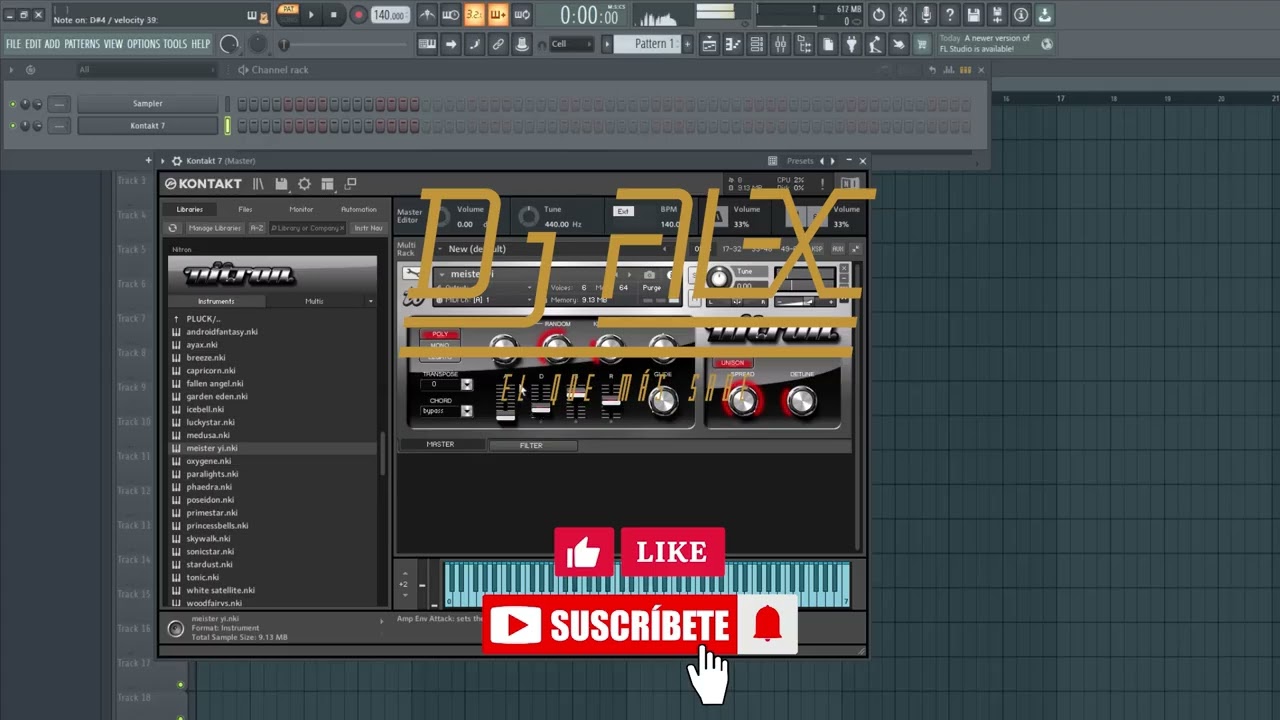Open the EDIT menu

(x=33, y=44)
